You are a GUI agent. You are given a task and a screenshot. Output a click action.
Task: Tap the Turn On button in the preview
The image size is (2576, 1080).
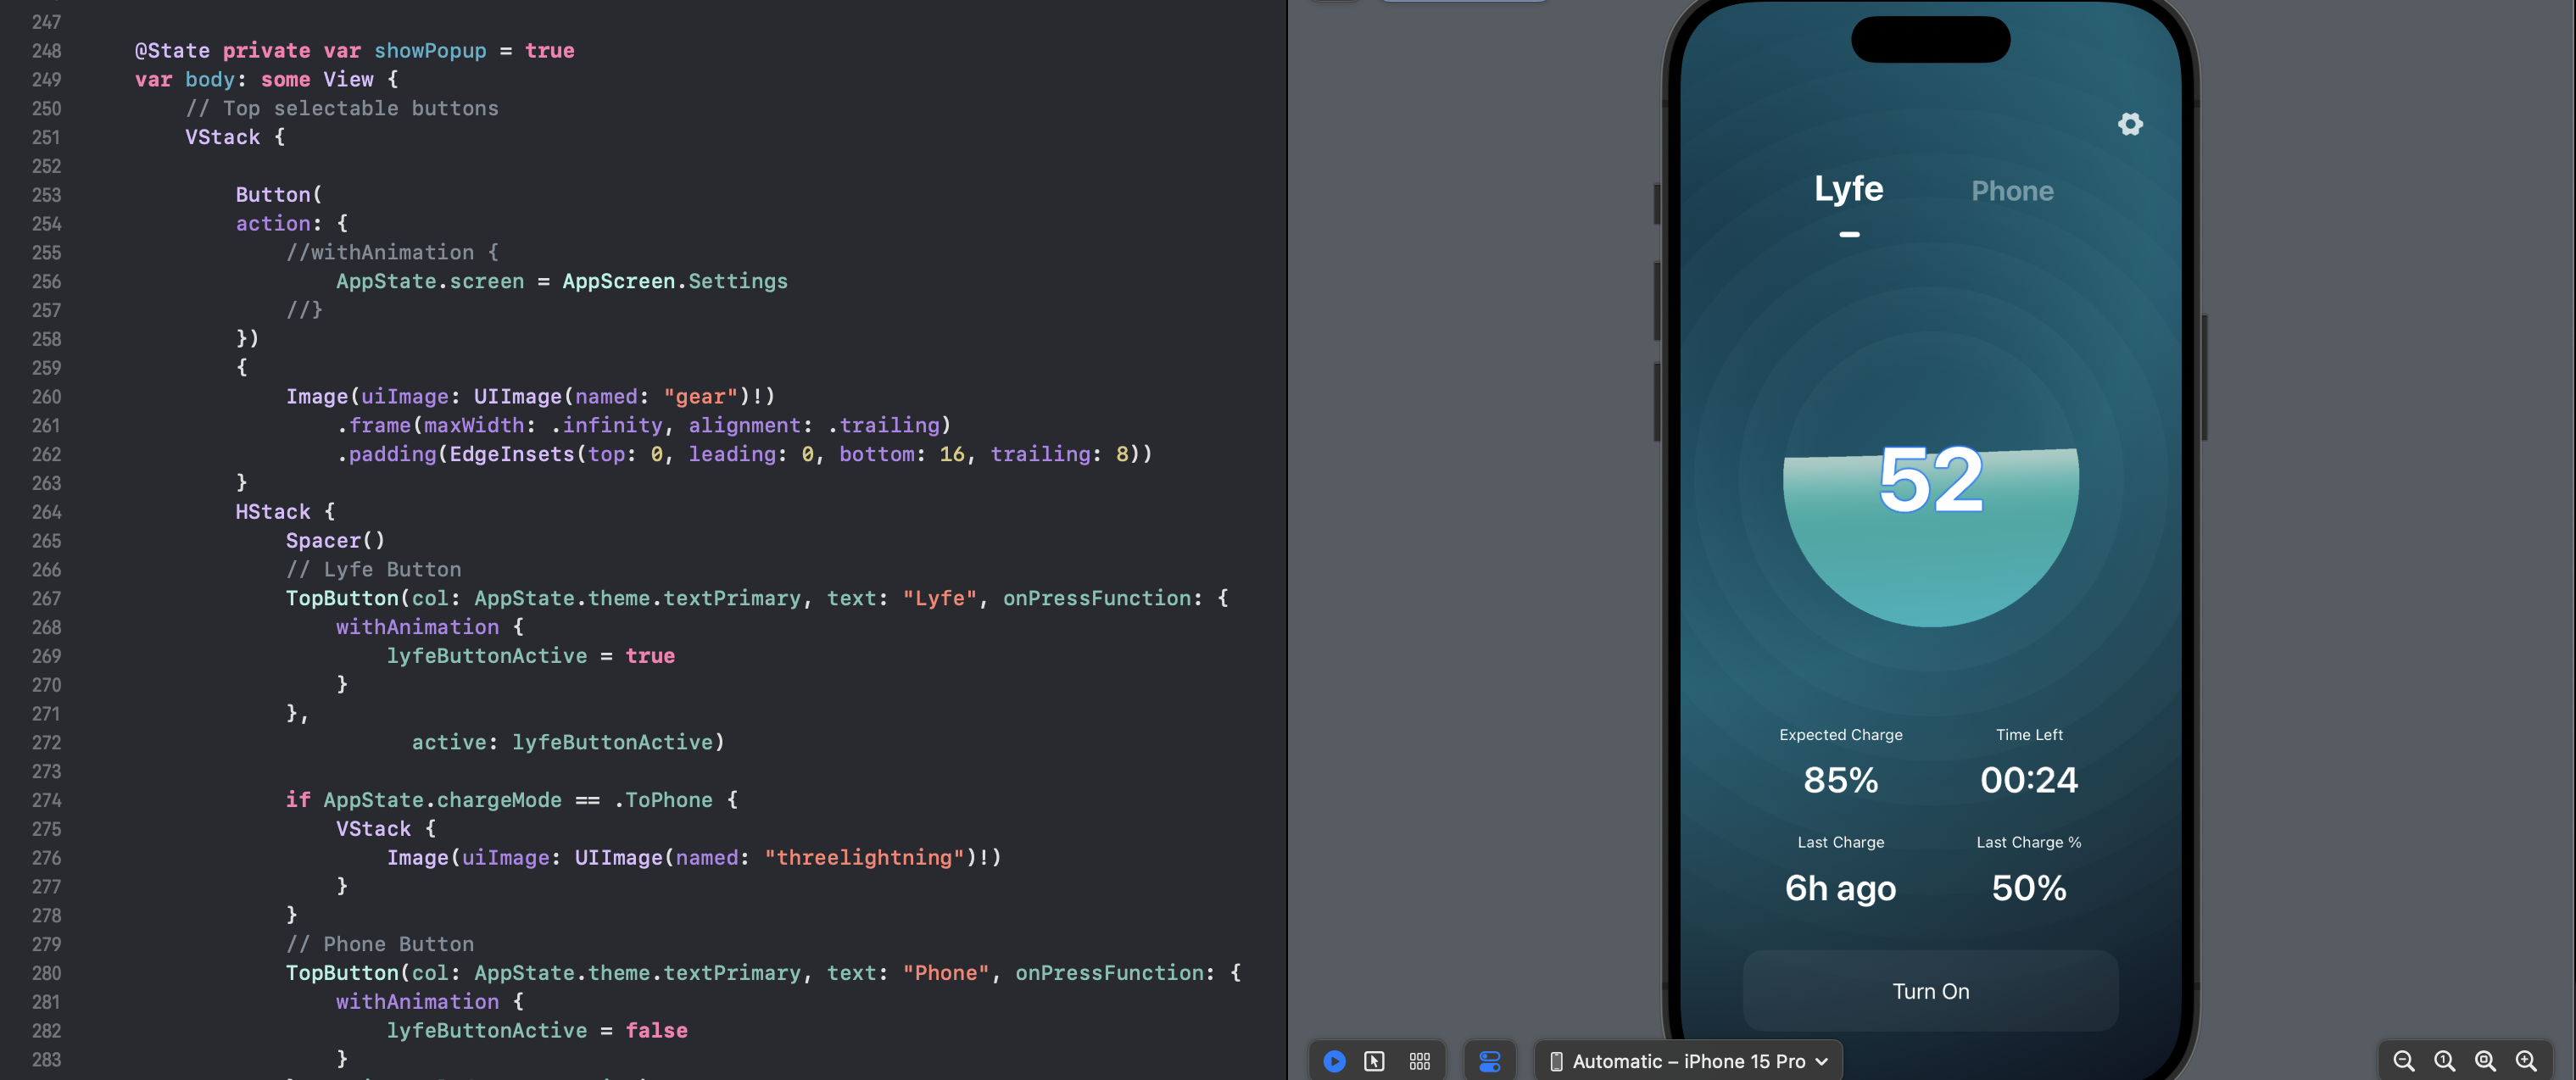click(1930, 991)
